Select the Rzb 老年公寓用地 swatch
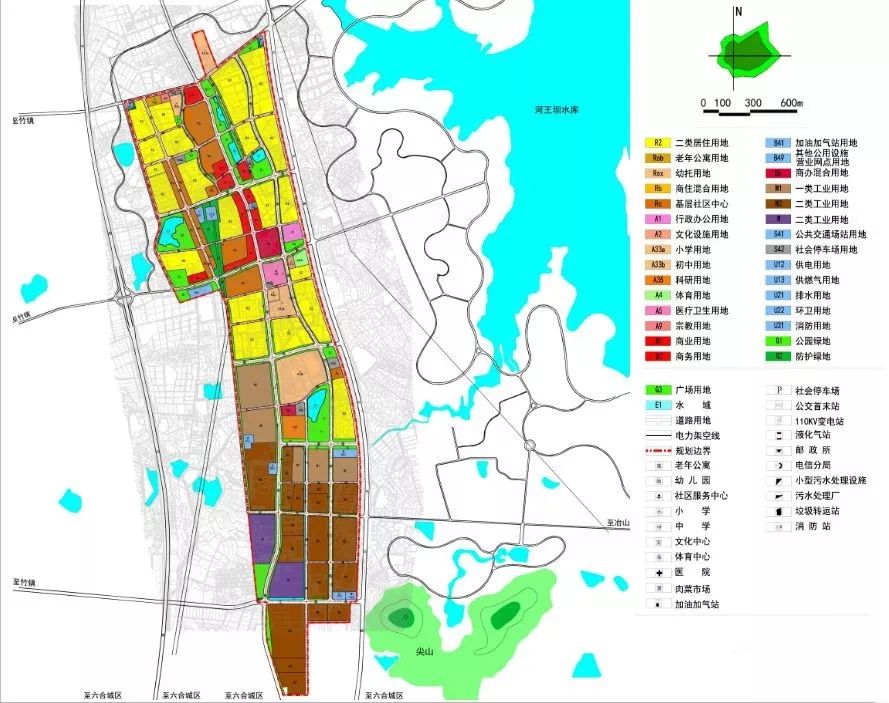 coord(659,158)
